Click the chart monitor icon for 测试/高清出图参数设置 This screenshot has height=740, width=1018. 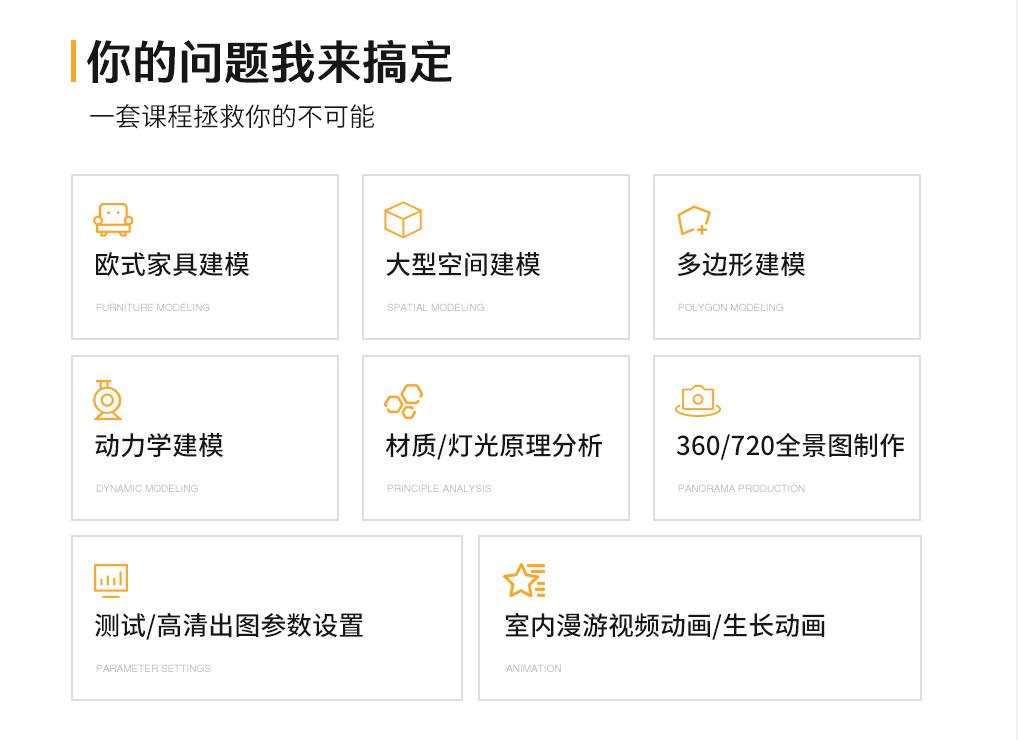pos(111,579)
